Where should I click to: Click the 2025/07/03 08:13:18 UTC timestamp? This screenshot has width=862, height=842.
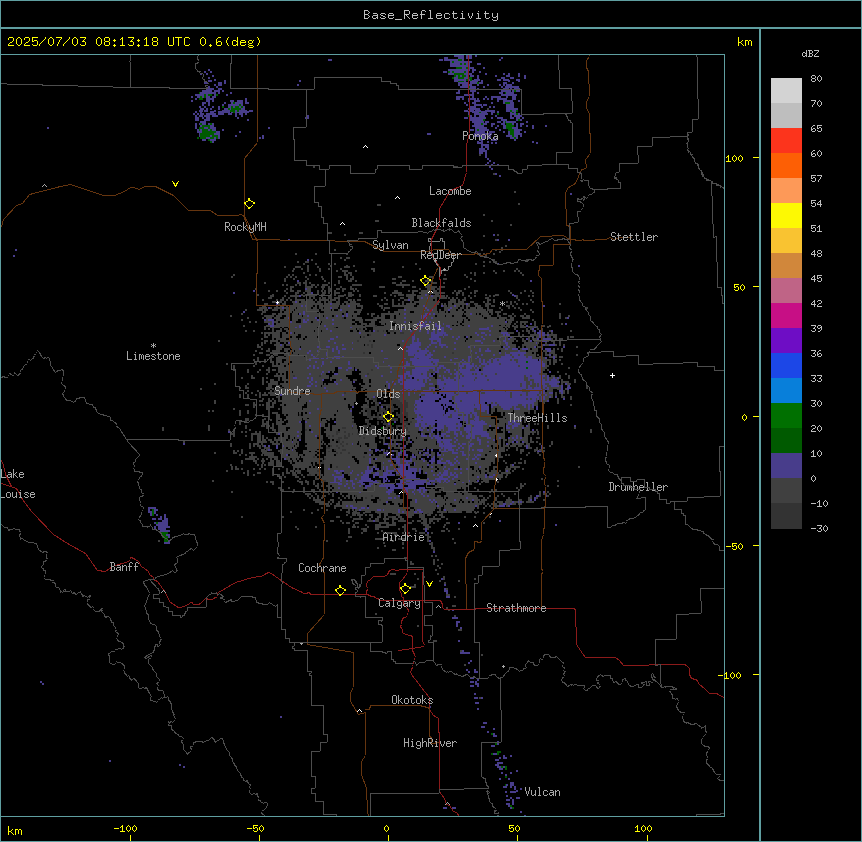[99, 42]
